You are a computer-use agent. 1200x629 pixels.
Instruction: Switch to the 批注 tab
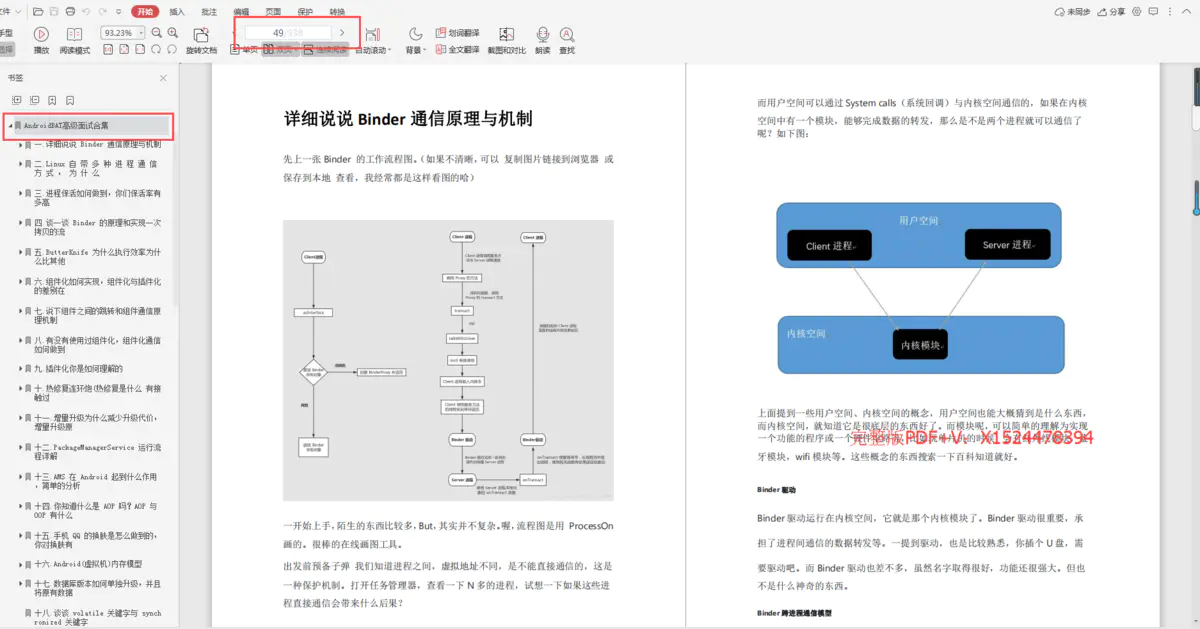(208, 12)
